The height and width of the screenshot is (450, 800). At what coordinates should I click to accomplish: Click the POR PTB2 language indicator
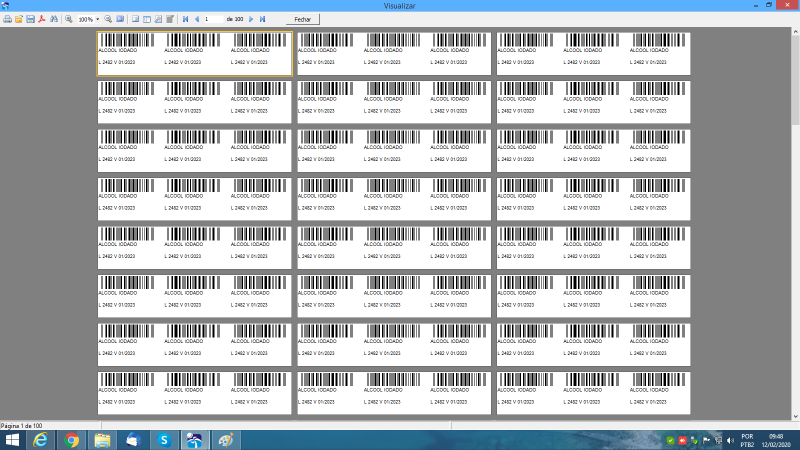[x=747, y=440]
